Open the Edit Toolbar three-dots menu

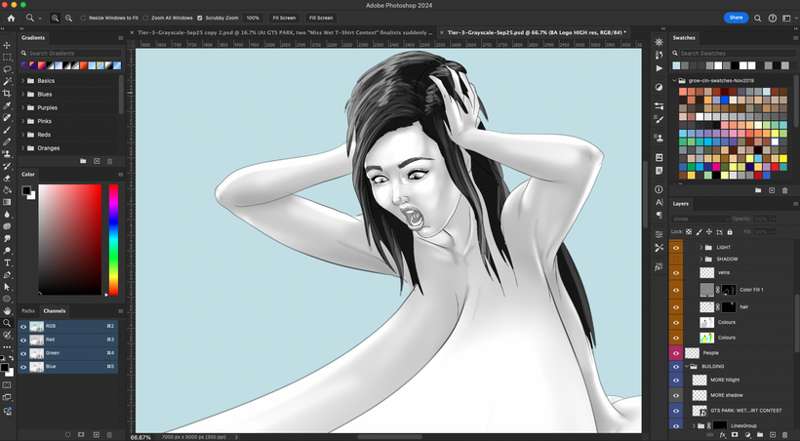(x=7, y=347)
